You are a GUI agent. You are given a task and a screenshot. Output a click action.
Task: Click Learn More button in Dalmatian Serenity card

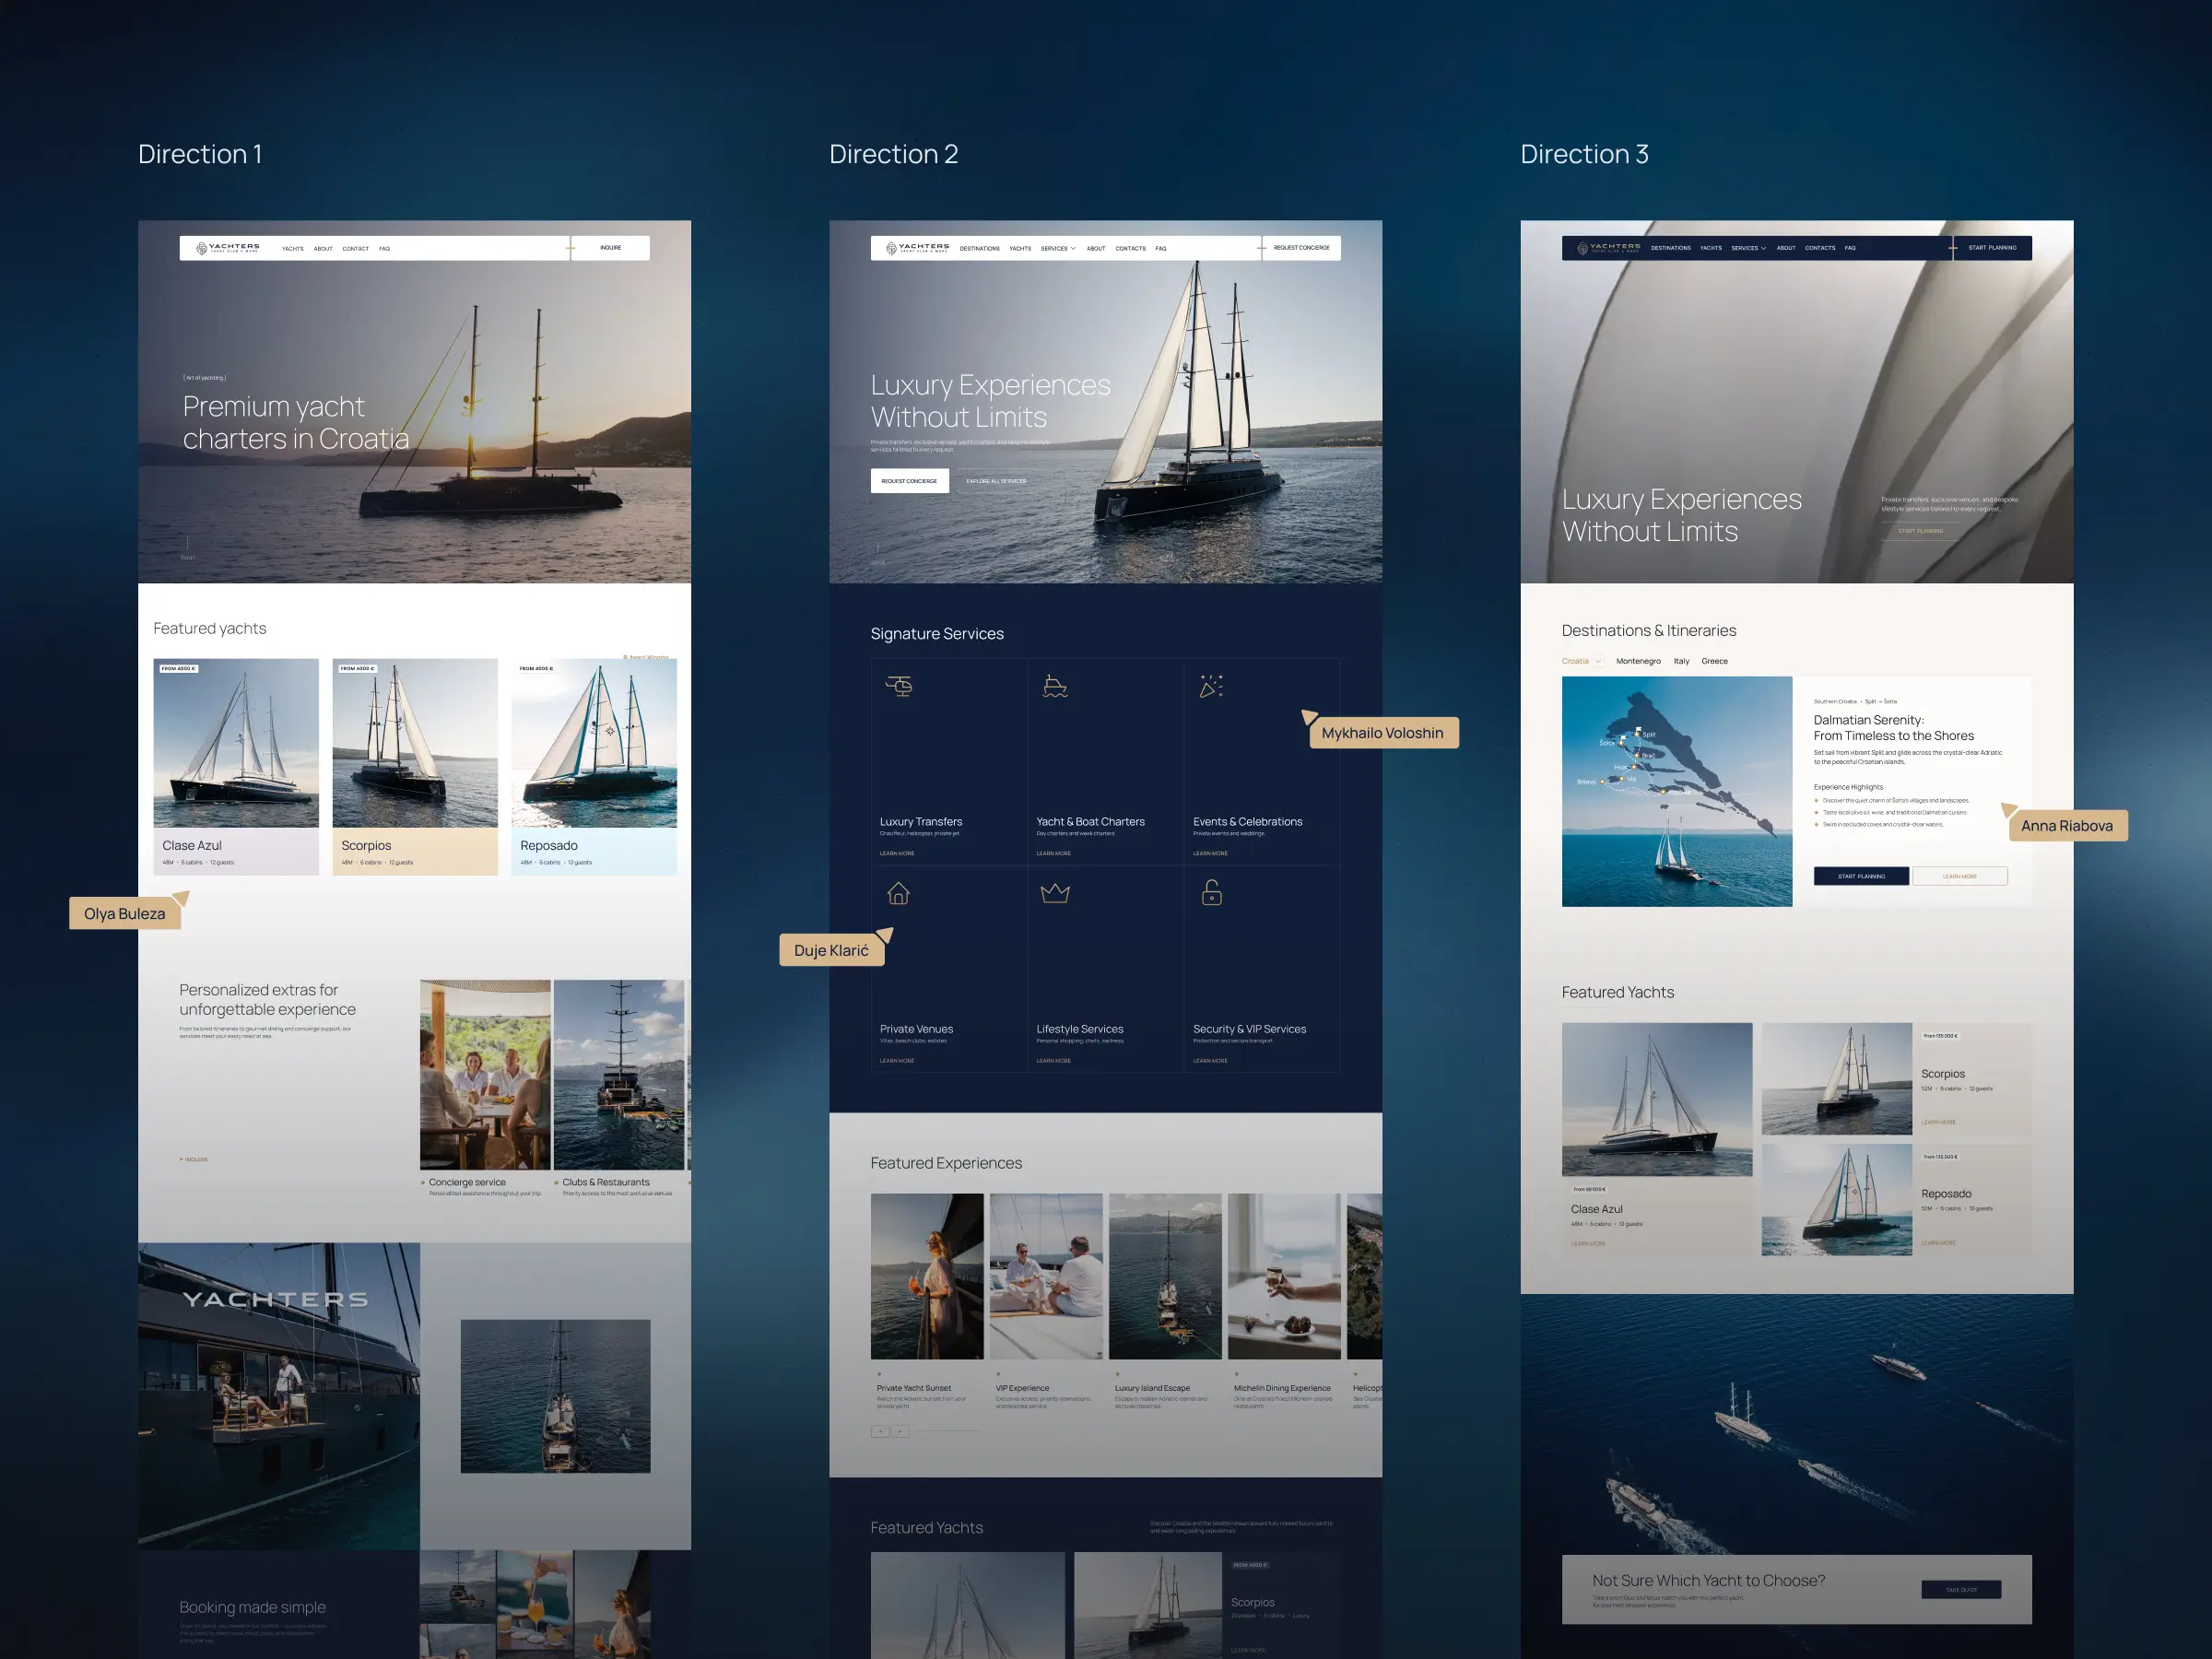pos(1960,876)
